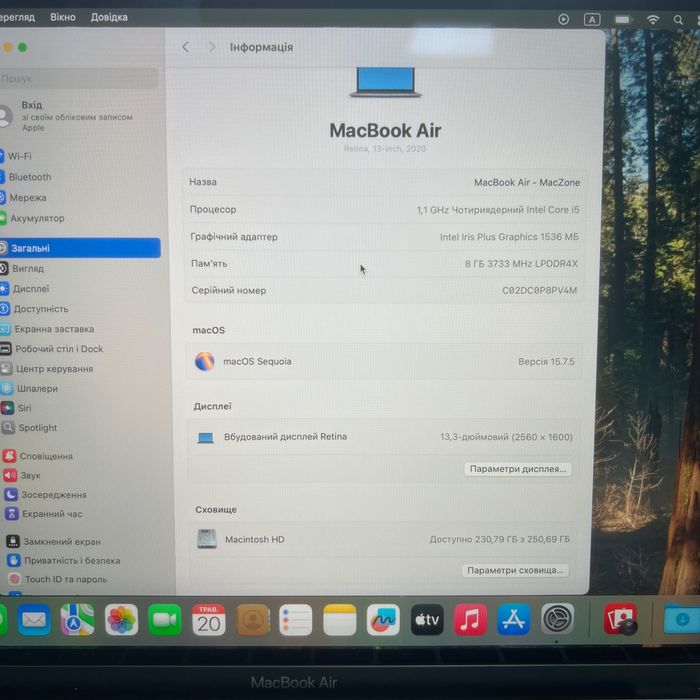Open FaceTime in the Dock
Viewport: 700px width, 700px height.
point(164,620)
